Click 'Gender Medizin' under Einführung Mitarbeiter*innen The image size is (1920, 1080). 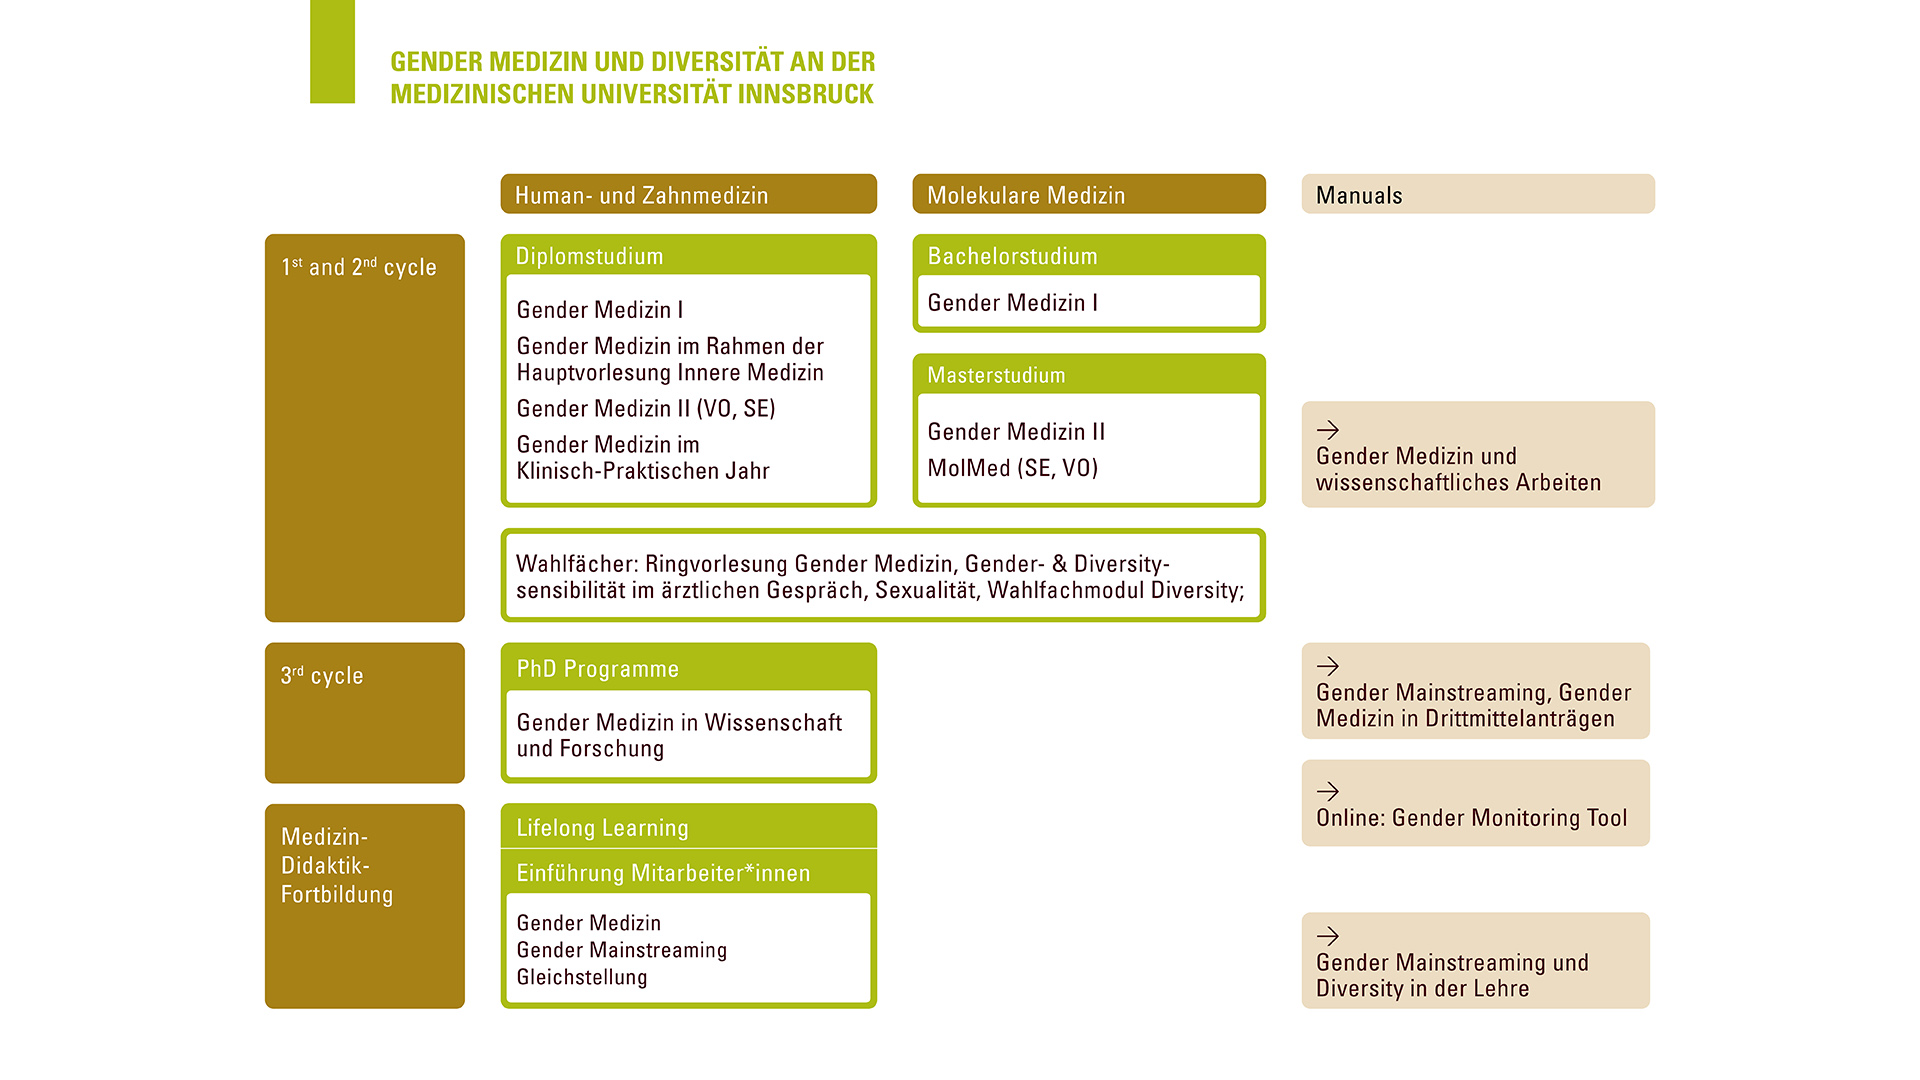[588, 923]
